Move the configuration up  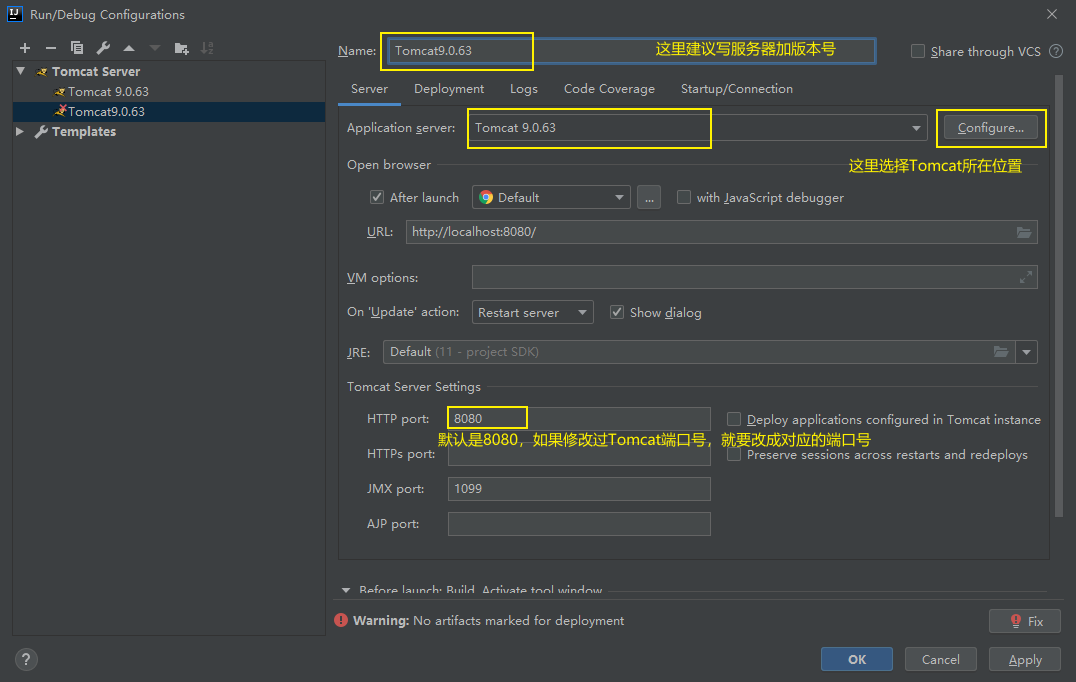click(x=129, y=47)
